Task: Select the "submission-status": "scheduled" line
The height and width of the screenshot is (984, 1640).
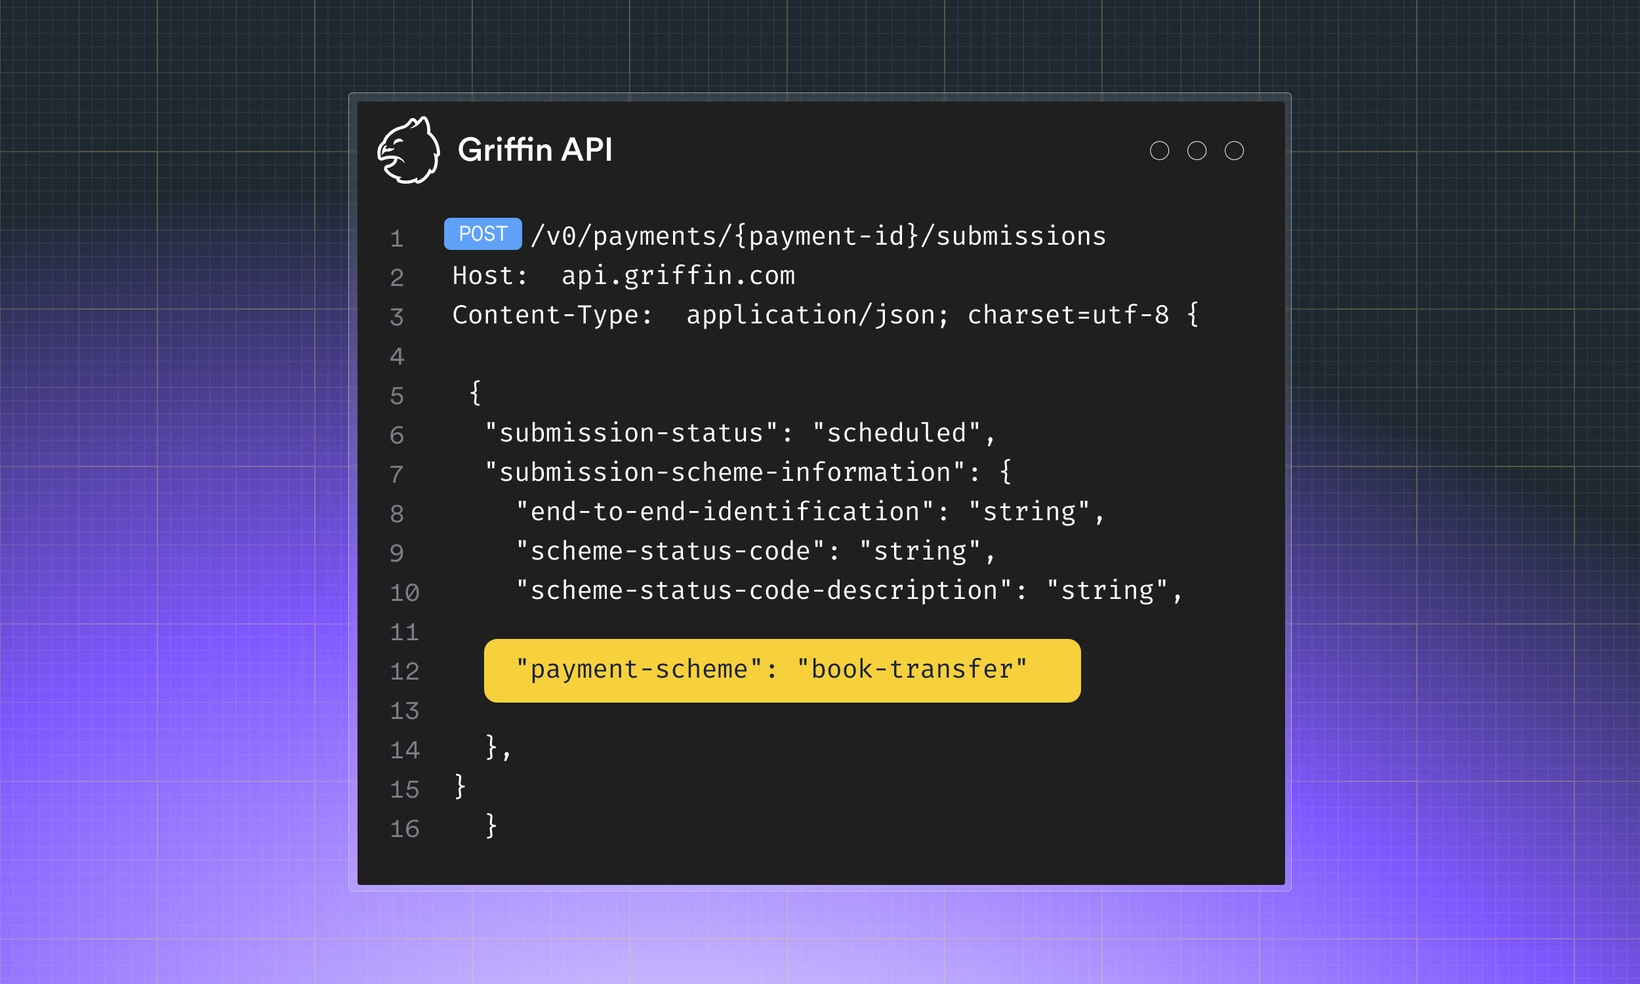Action: coord(740,433)
